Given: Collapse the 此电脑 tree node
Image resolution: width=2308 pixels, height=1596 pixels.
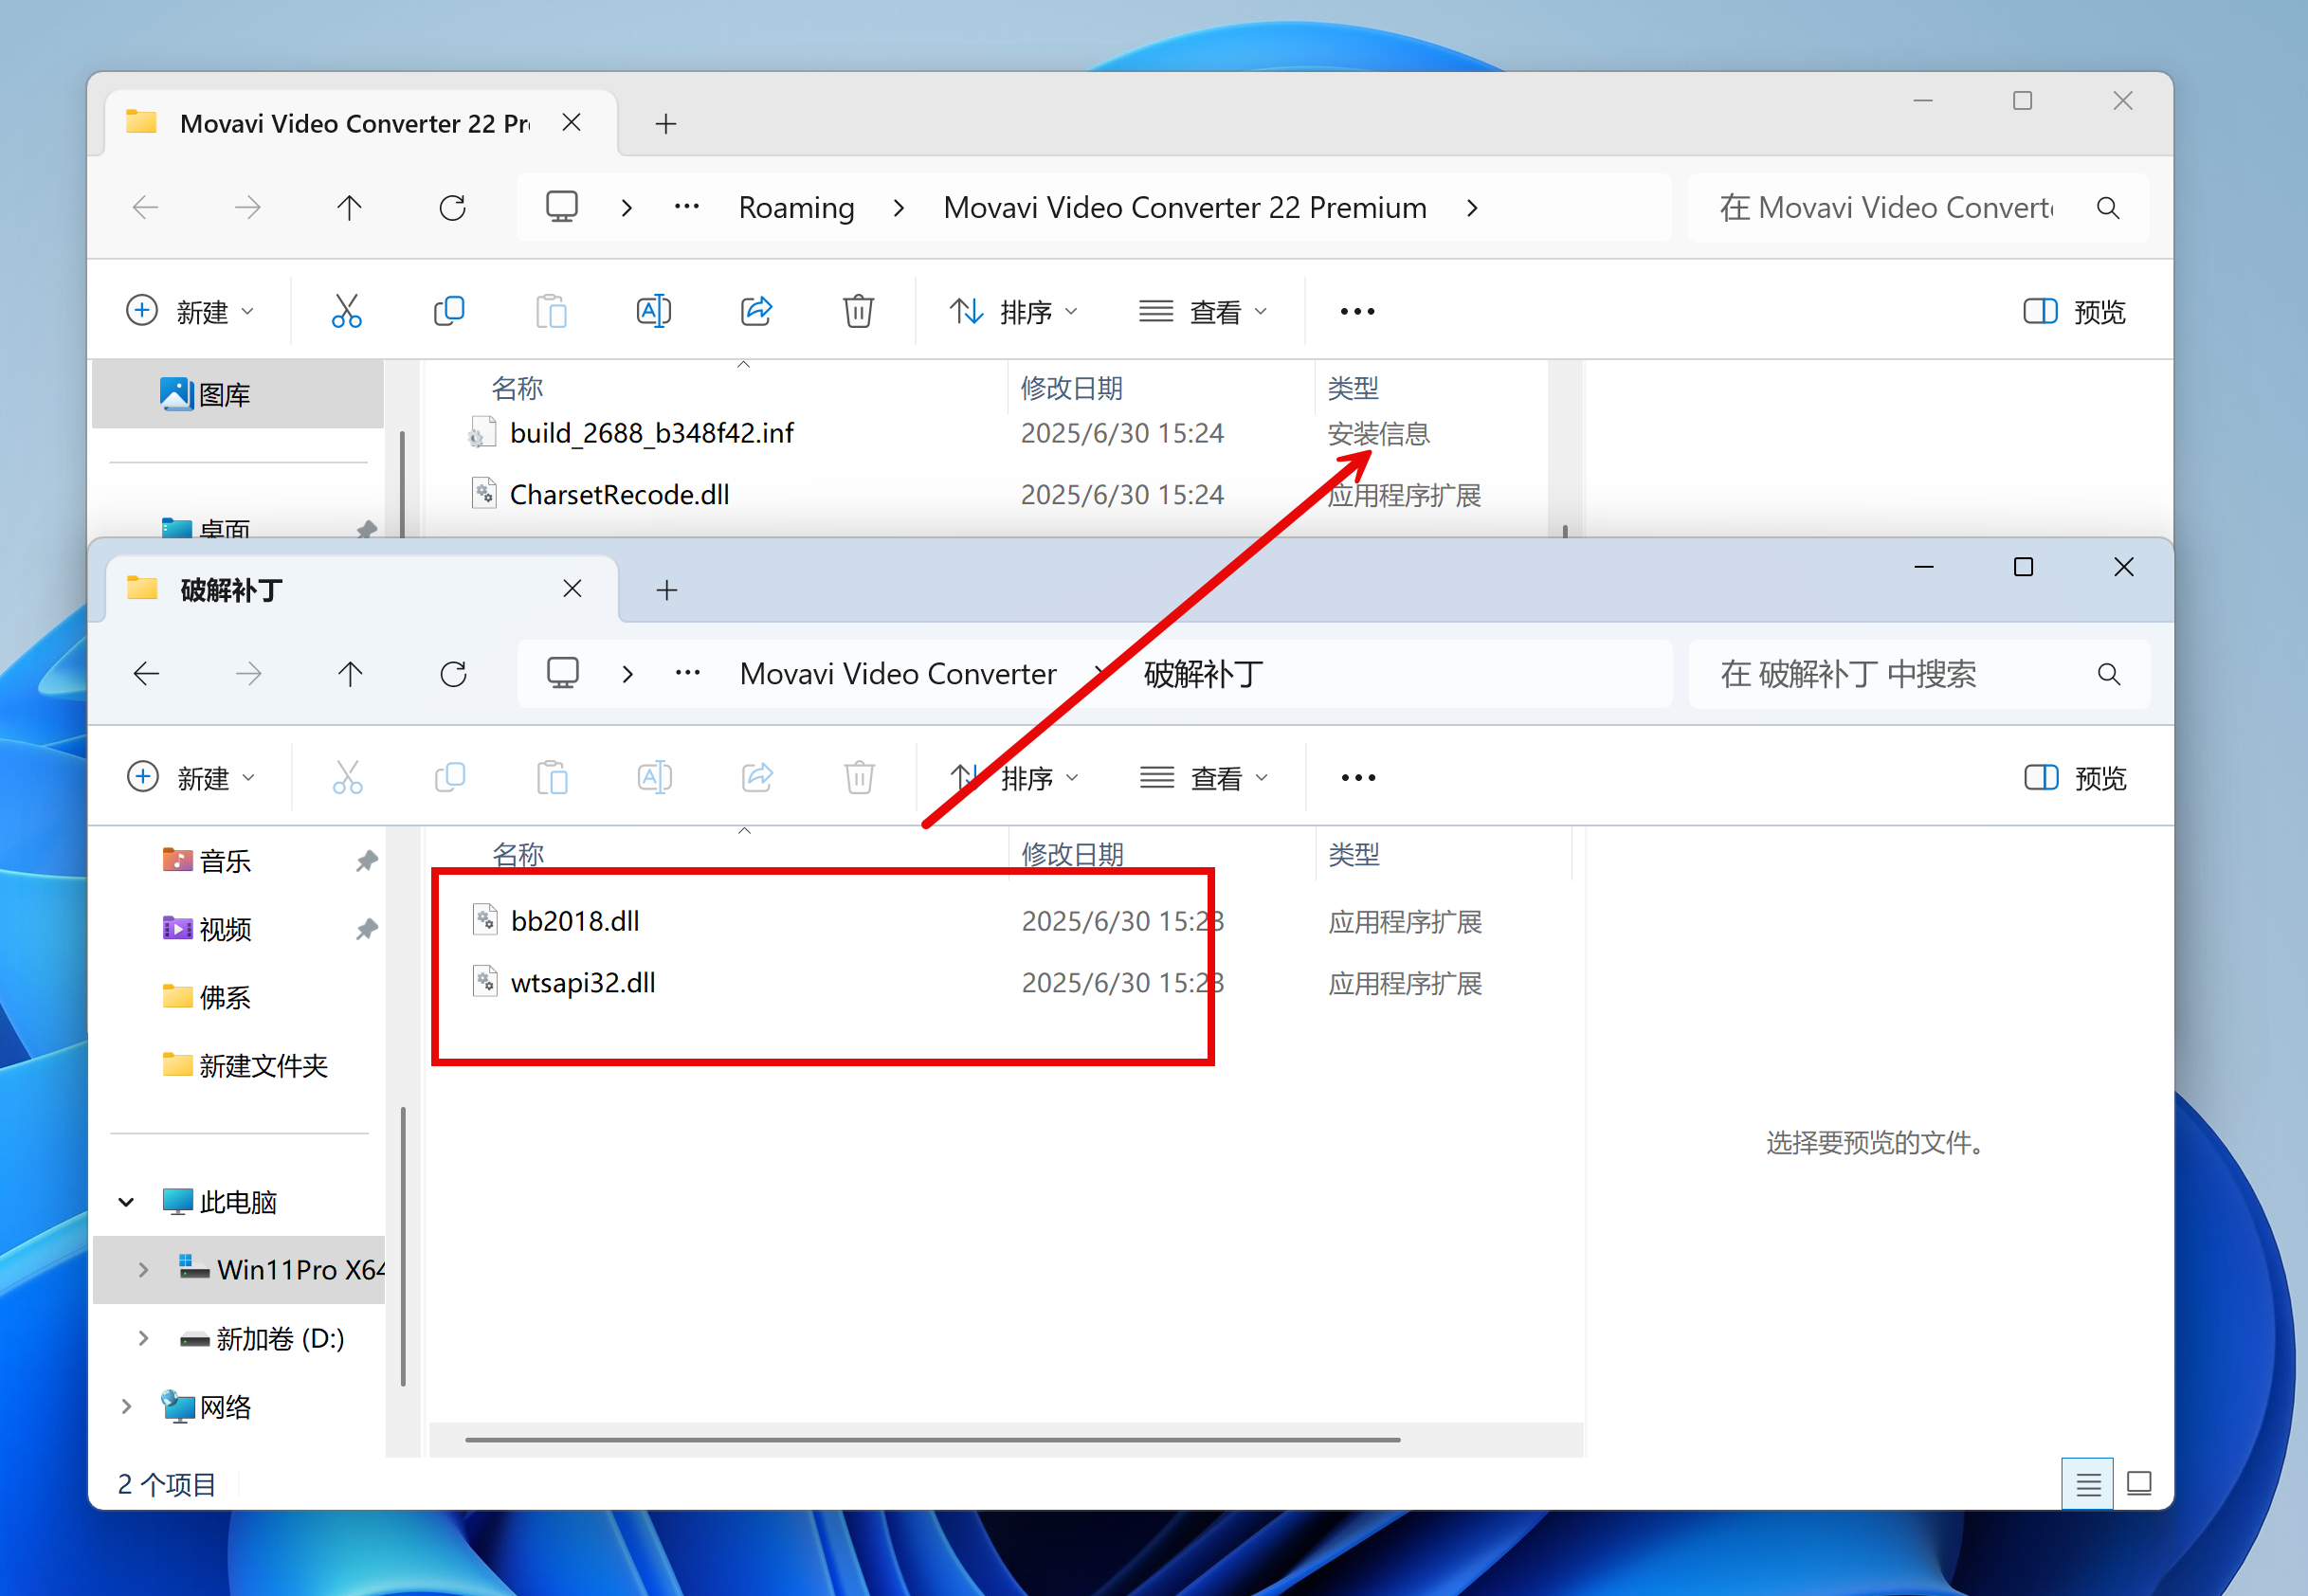Looking at the screenshot, I should [127, 1202].
